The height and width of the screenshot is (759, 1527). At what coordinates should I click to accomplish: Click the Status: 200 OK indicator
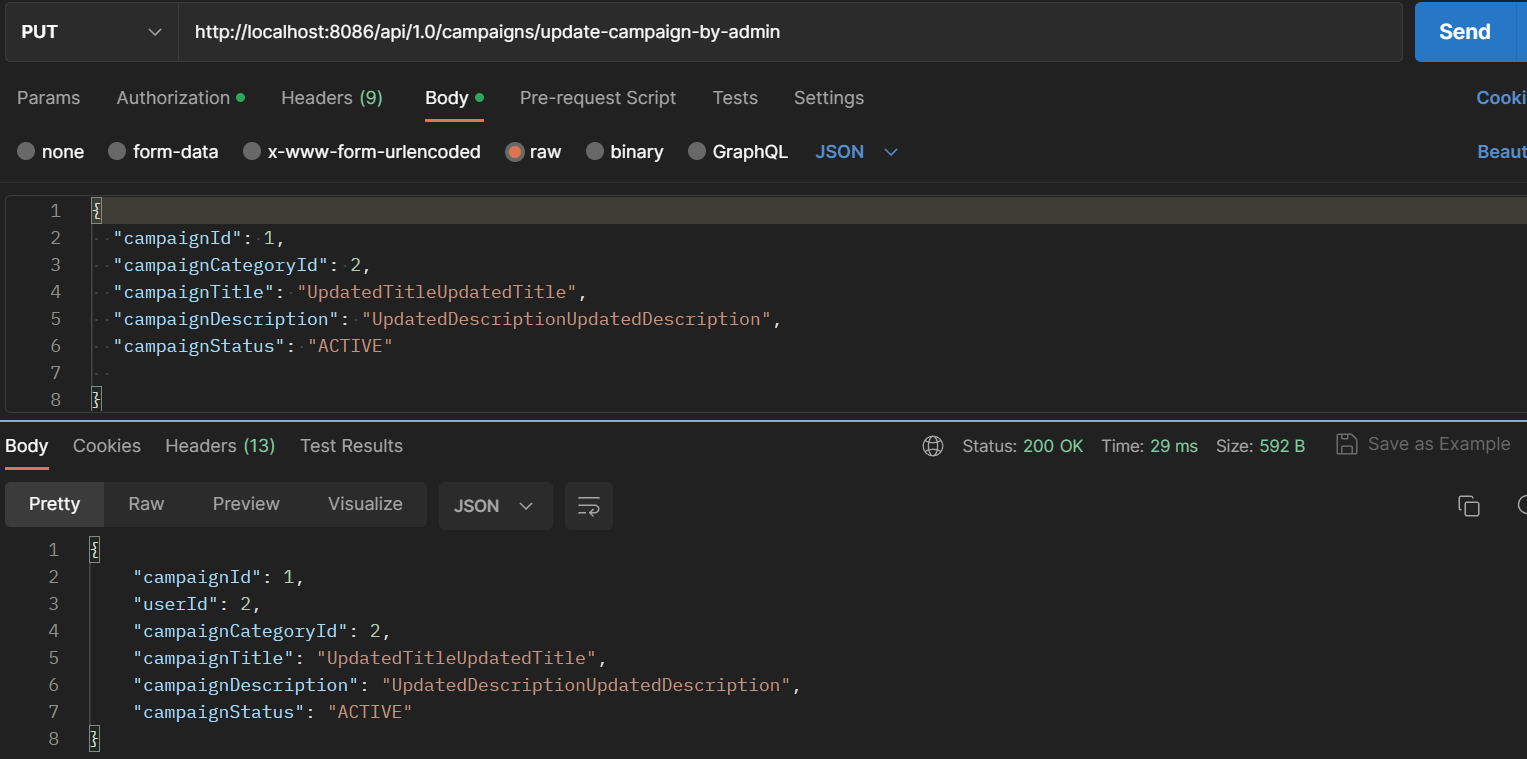tap(1023, 446)
